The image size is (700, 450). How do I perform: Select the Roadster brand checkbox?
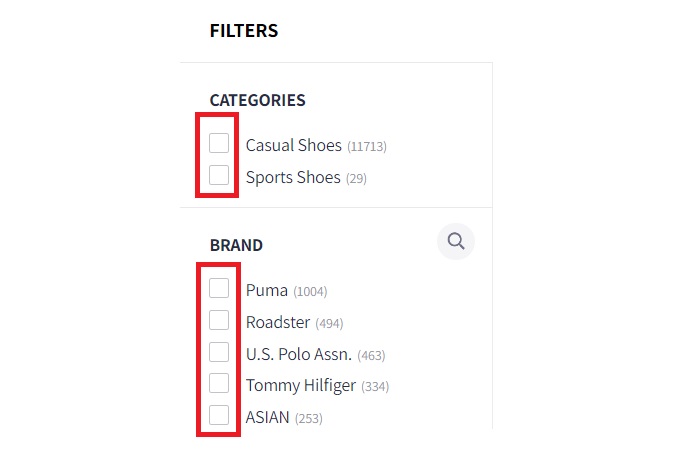pyautogui.click(x=219, y=320)
